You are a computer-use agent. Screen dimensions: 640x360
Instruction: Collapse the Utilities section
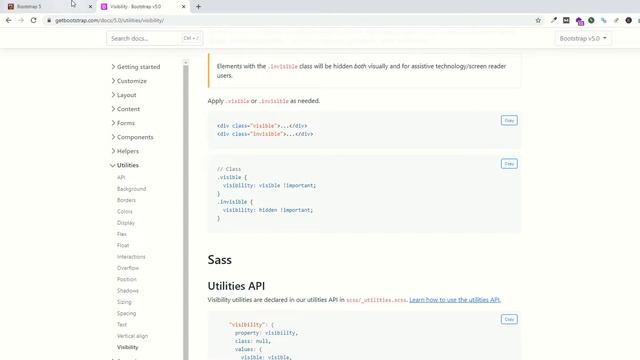[x=124, y=165]
